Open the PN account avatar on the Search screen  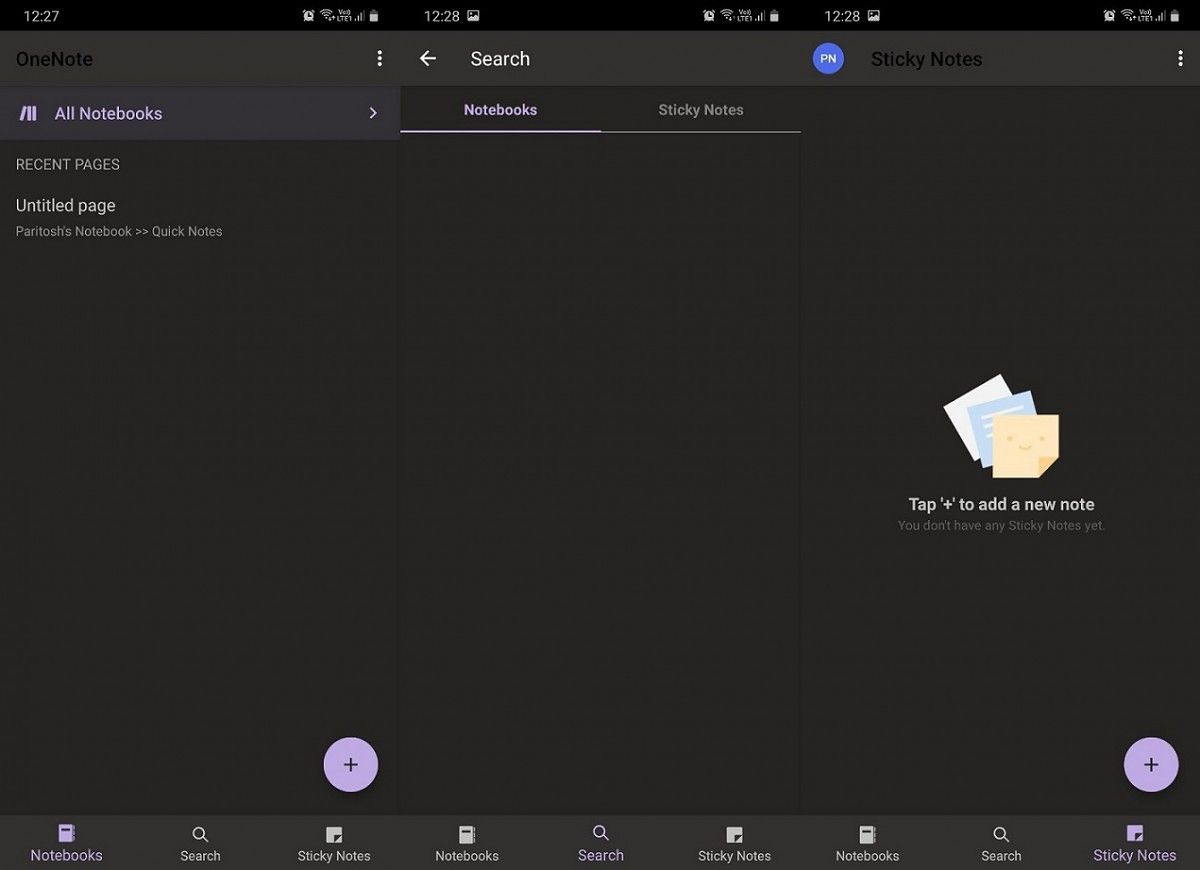tap(828, 58)
